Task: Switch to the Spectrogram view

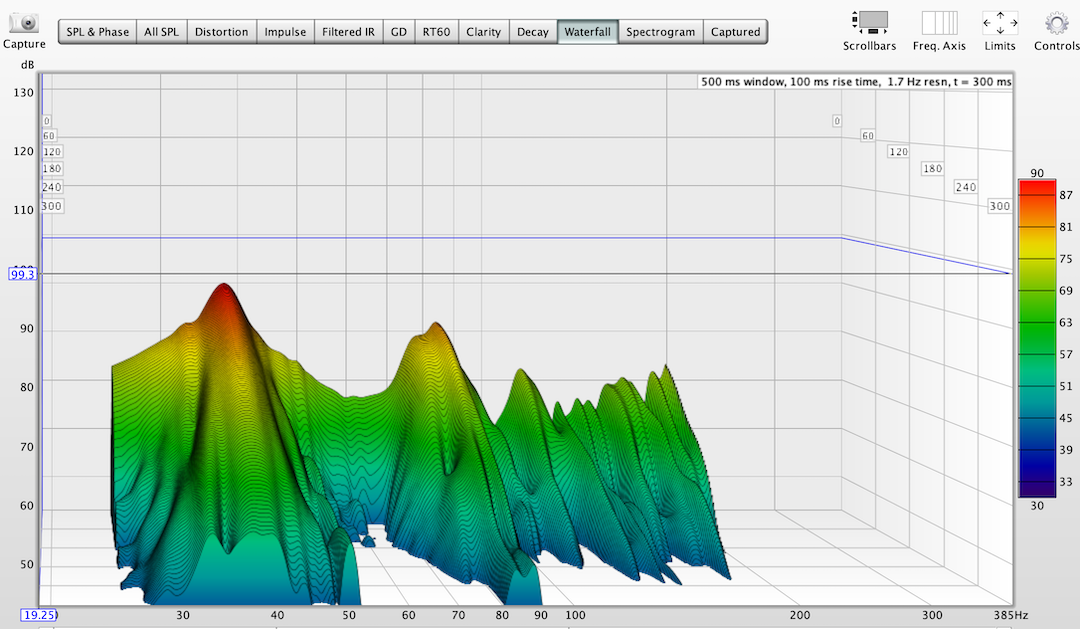Action: click(x=660, y=32)
